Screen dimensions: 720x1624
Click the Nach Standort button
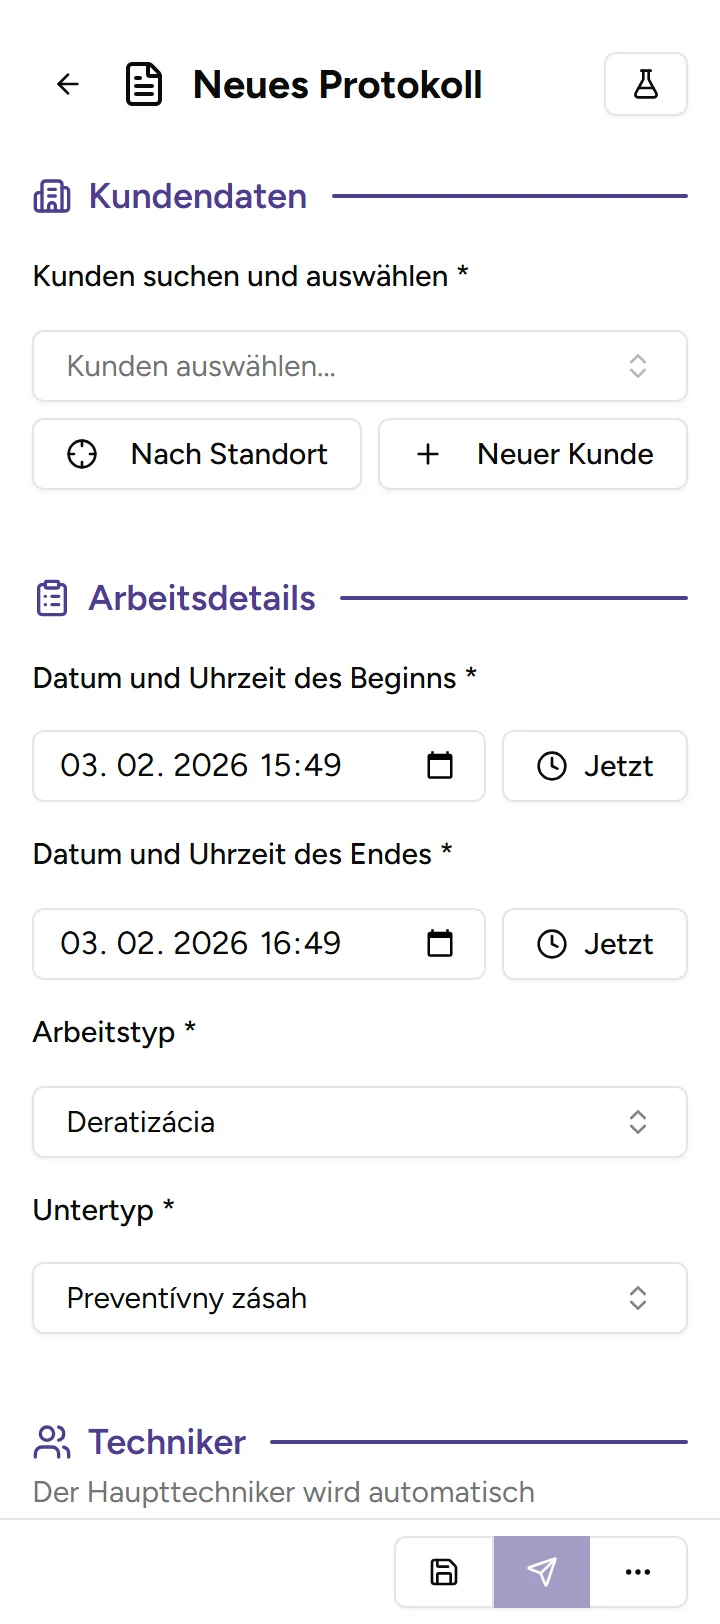click(x=197, y=454)
